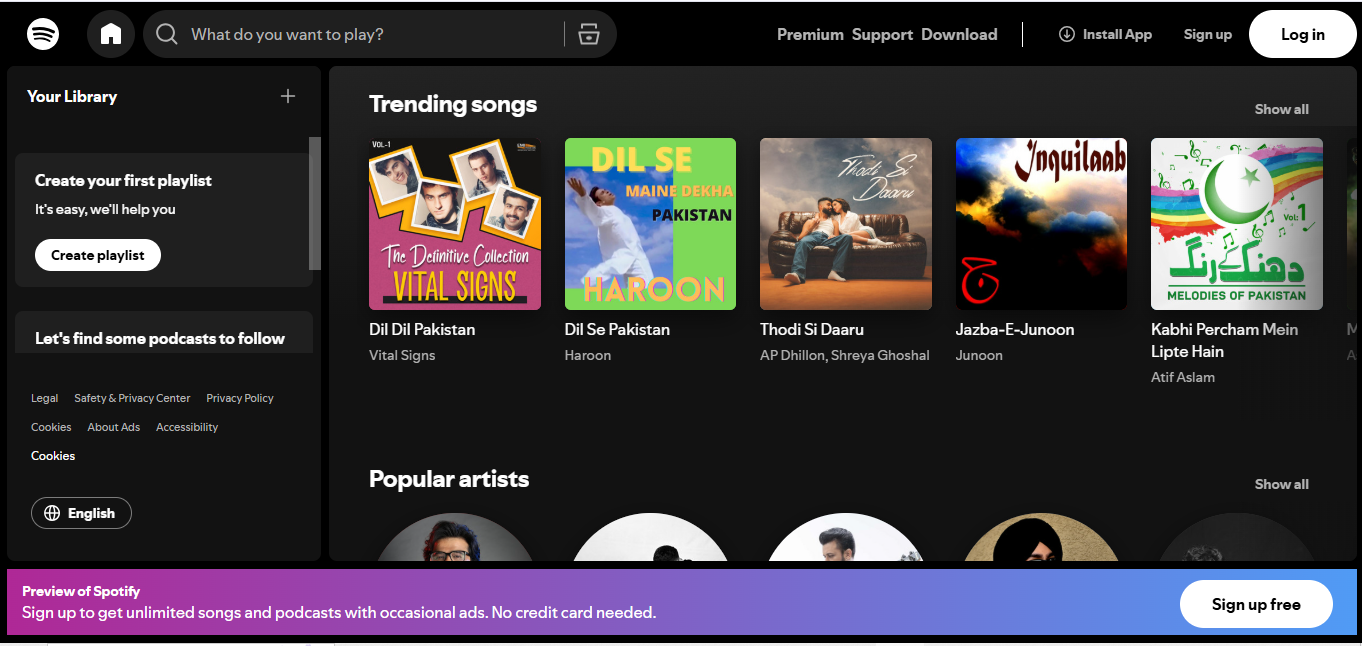
Task: Click the Your Library heading
Action: (72, 96)
